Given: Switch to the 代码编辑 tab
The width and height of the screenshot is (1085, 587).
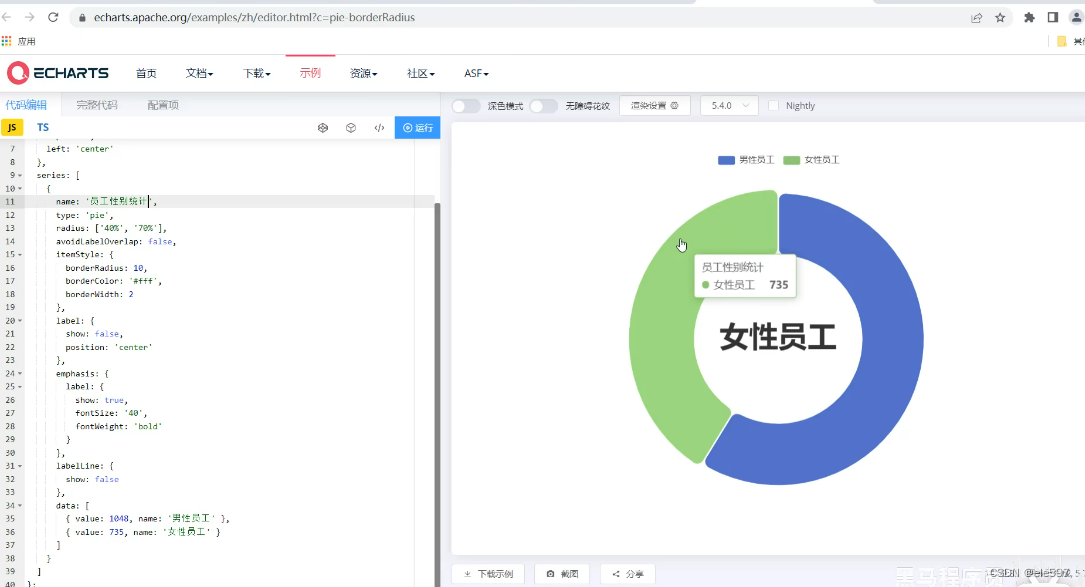Looking at the screenshot, I should tap(26, 105).
